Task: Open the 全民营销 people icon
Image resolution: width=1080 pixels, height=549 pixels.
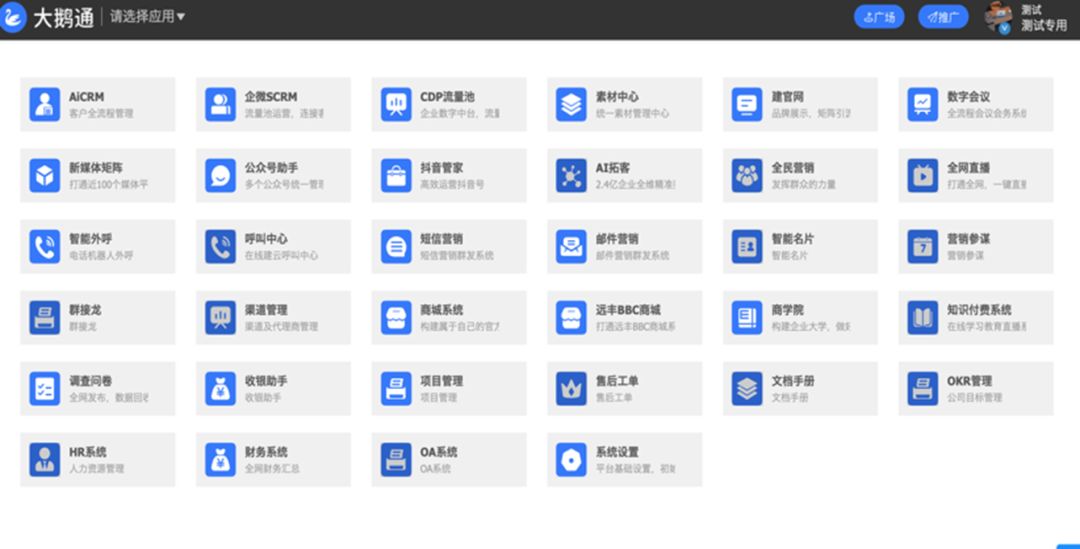Action: click(x=747, y=176)
